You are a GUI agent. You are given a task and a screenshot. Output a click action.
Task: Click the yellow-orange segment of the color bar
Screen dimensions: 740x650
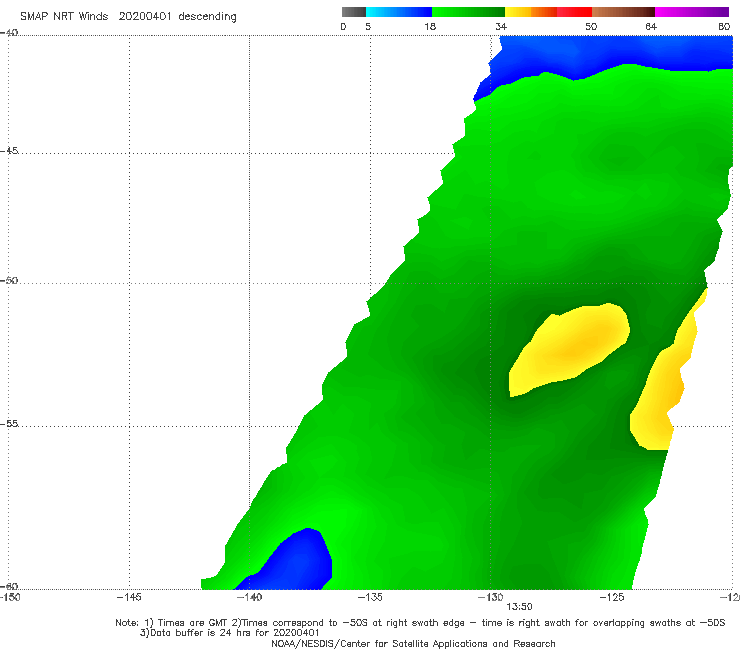click(x=531, y=12)
